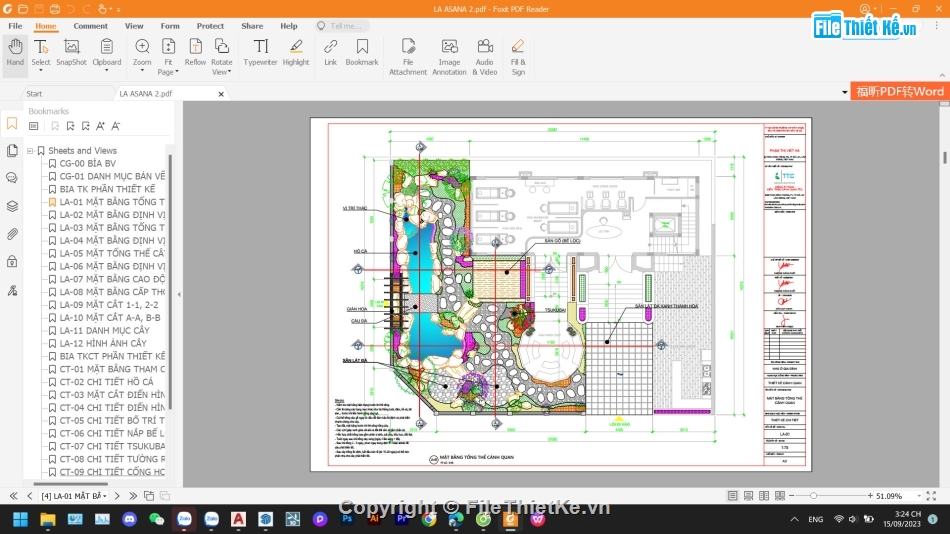Viewport: 950px width, 534px height.
Task: Select the Typewriter tool
Action: tap(261, 53)
